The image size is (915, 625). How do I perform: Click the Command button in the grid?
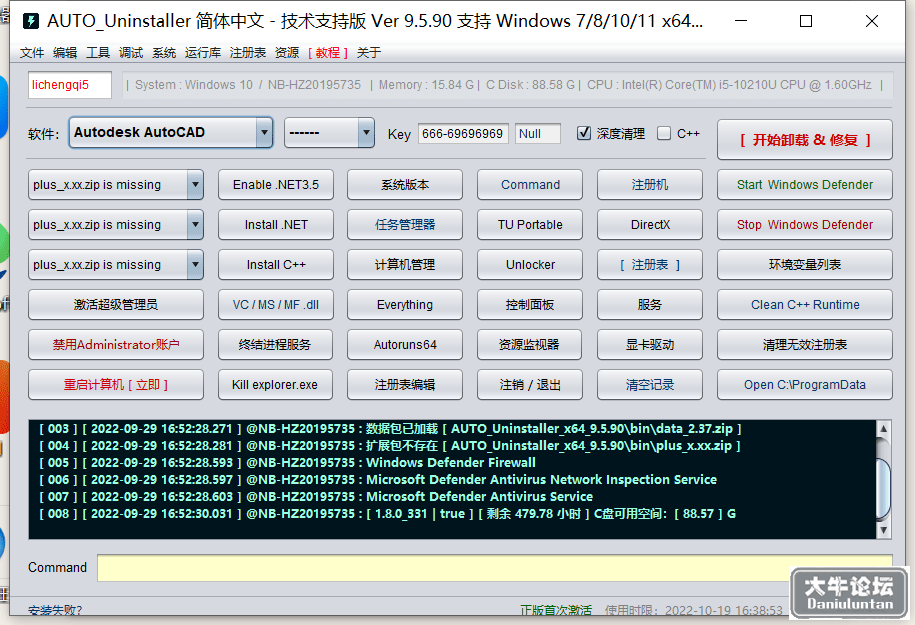point(530,184)
